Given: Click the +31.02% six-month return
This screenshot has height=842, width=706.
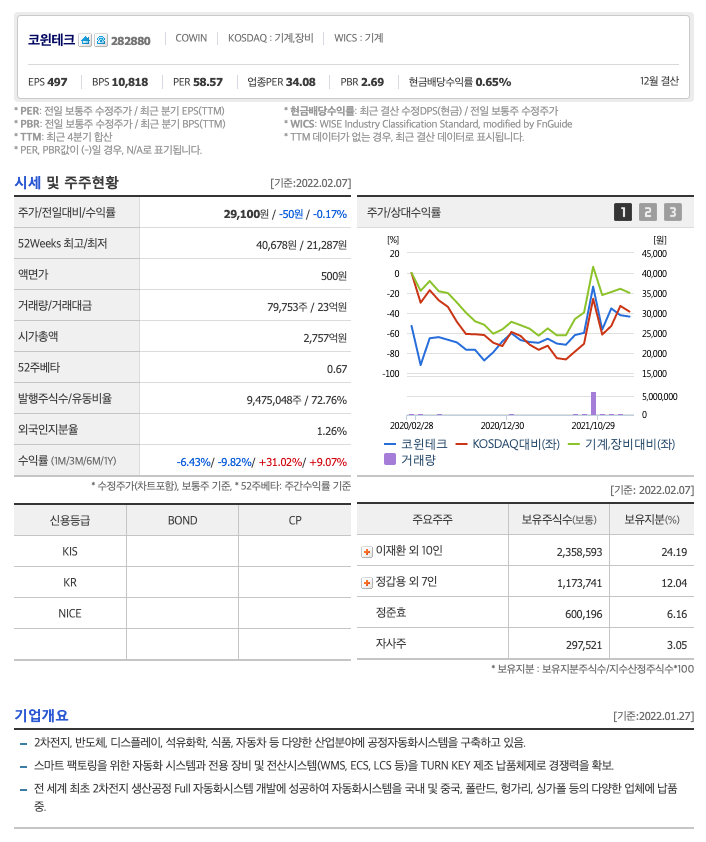Looking at the screenshot, I should click(280, 462).
